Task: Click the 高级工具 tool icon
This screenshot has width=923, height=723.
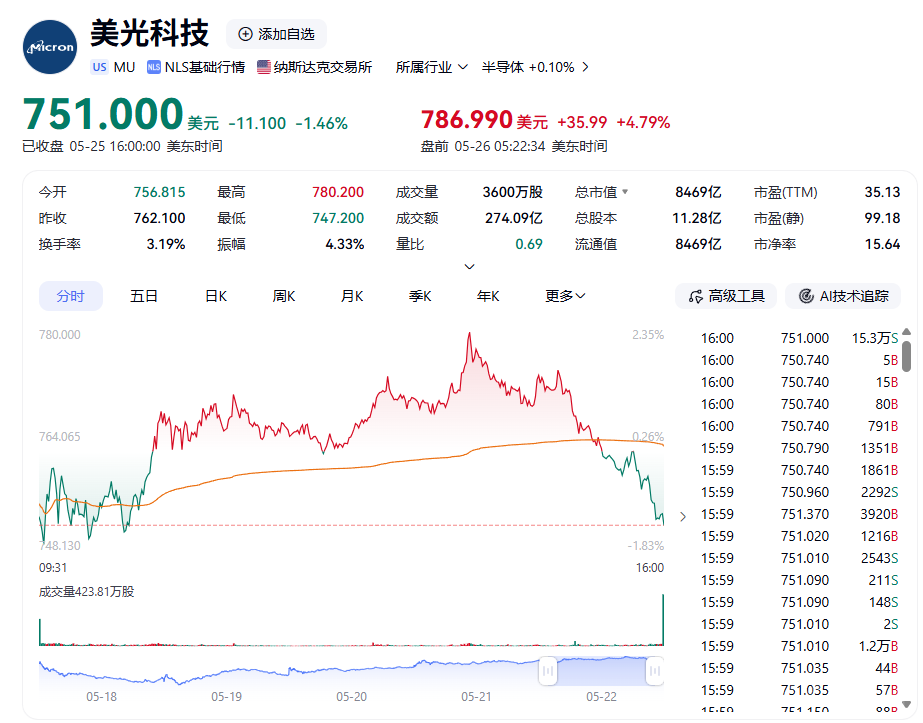Action: (696, 296)
